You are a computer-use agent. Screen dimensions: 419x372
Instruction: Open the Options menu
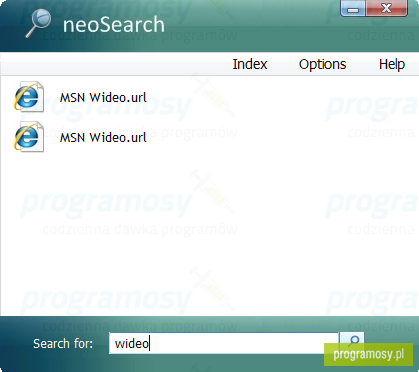pyautogui.click(x=322, y=64)
